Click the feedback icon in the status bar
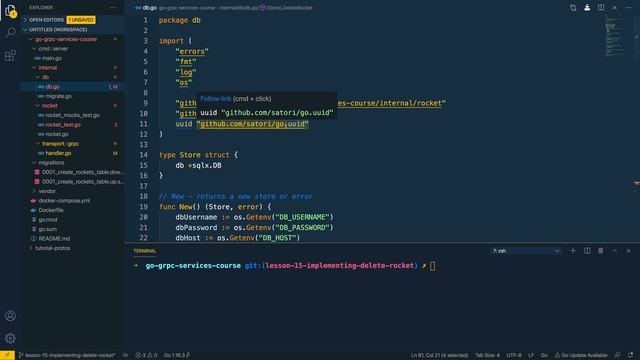 point(618,355)
